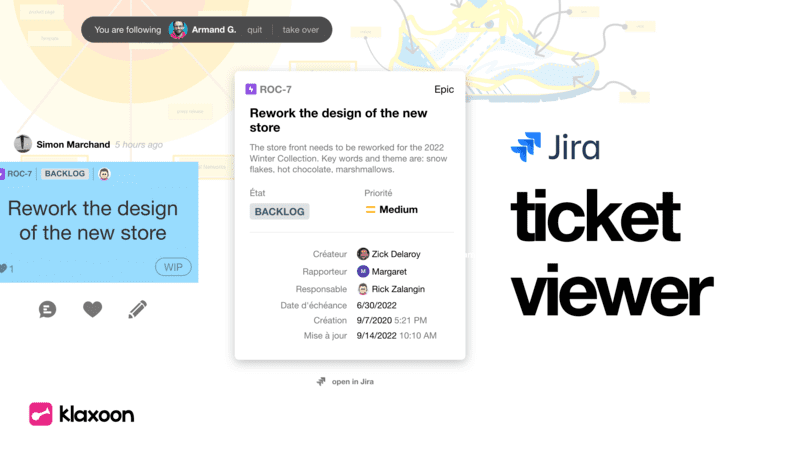Click the assignee avatar on the blue card
Image resolution: width=800 pixels, height=450 pixels.
coord(104,174)
